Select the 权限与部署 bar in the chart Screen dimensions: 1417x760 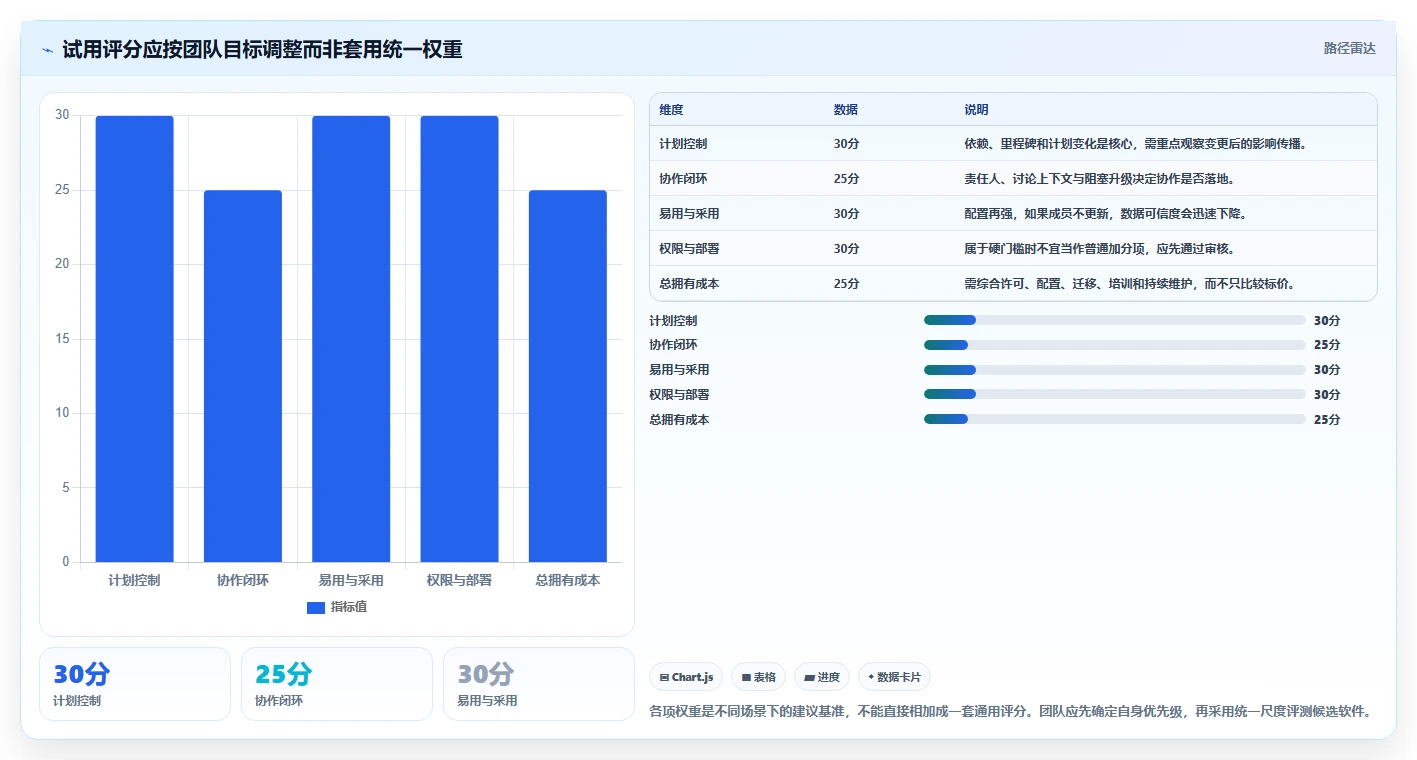(460, 339)
